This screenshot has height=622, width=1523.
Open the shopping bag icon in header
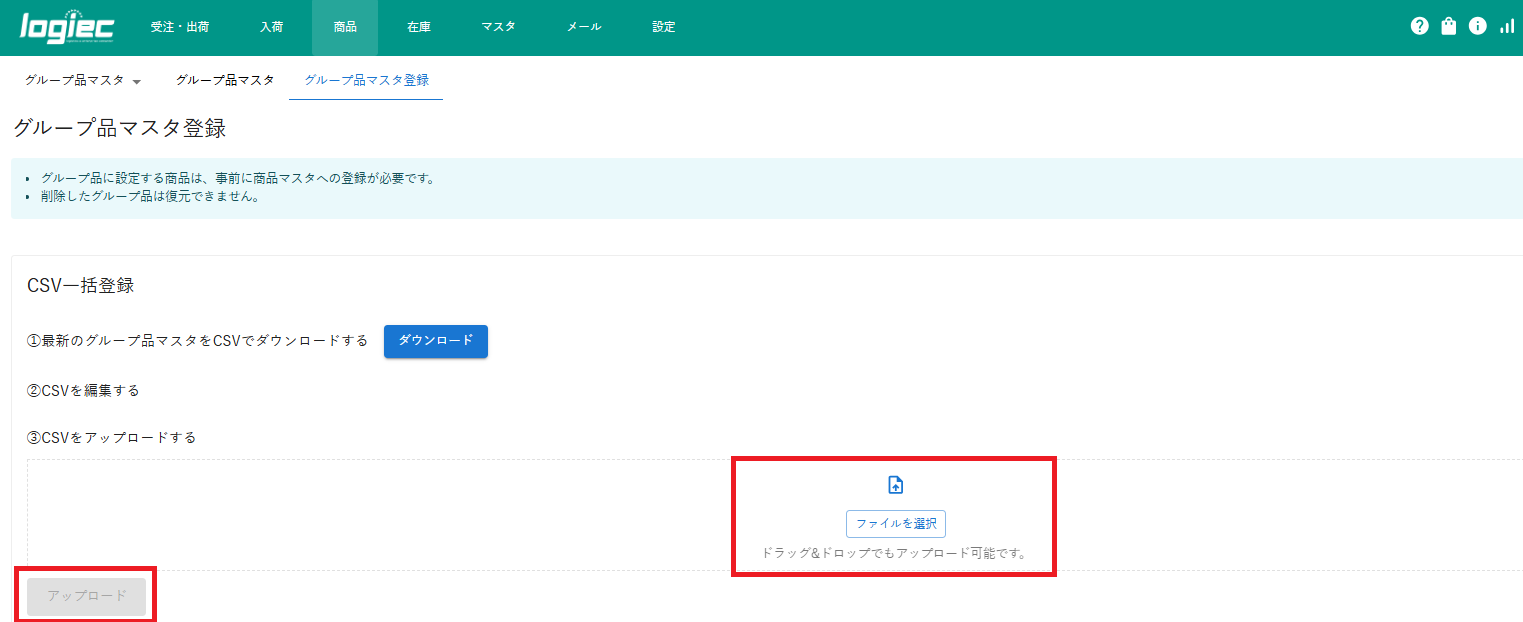1448,27
